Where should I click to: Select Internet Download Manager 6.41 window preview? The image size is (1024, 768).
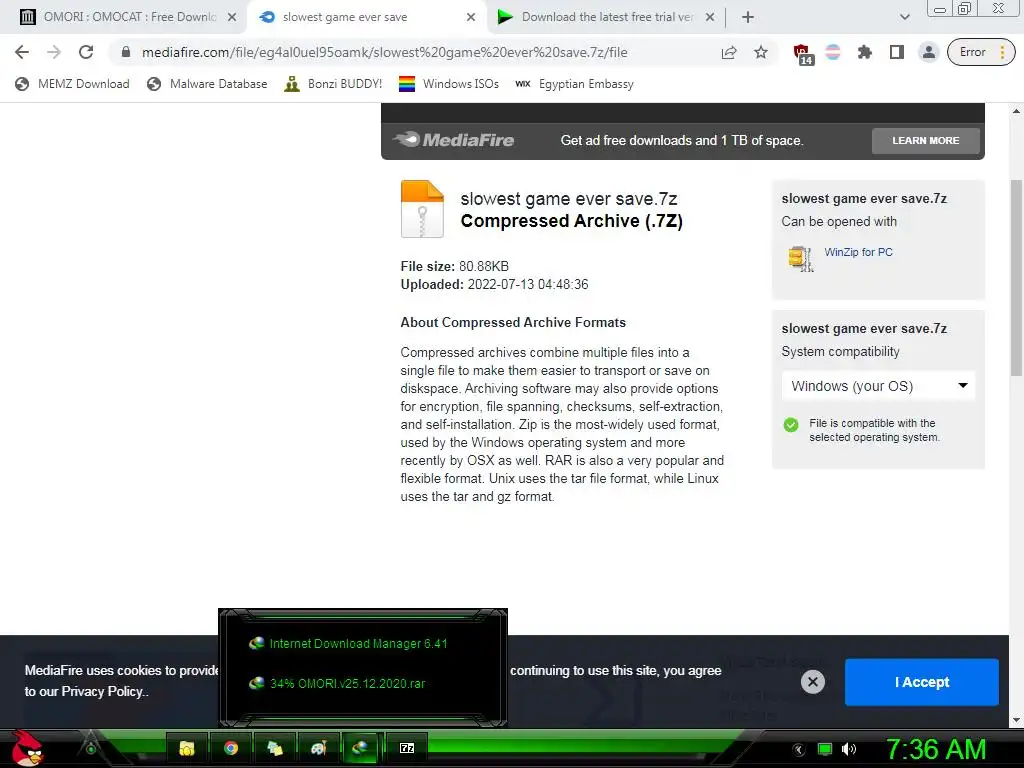(x=349, y=643)
